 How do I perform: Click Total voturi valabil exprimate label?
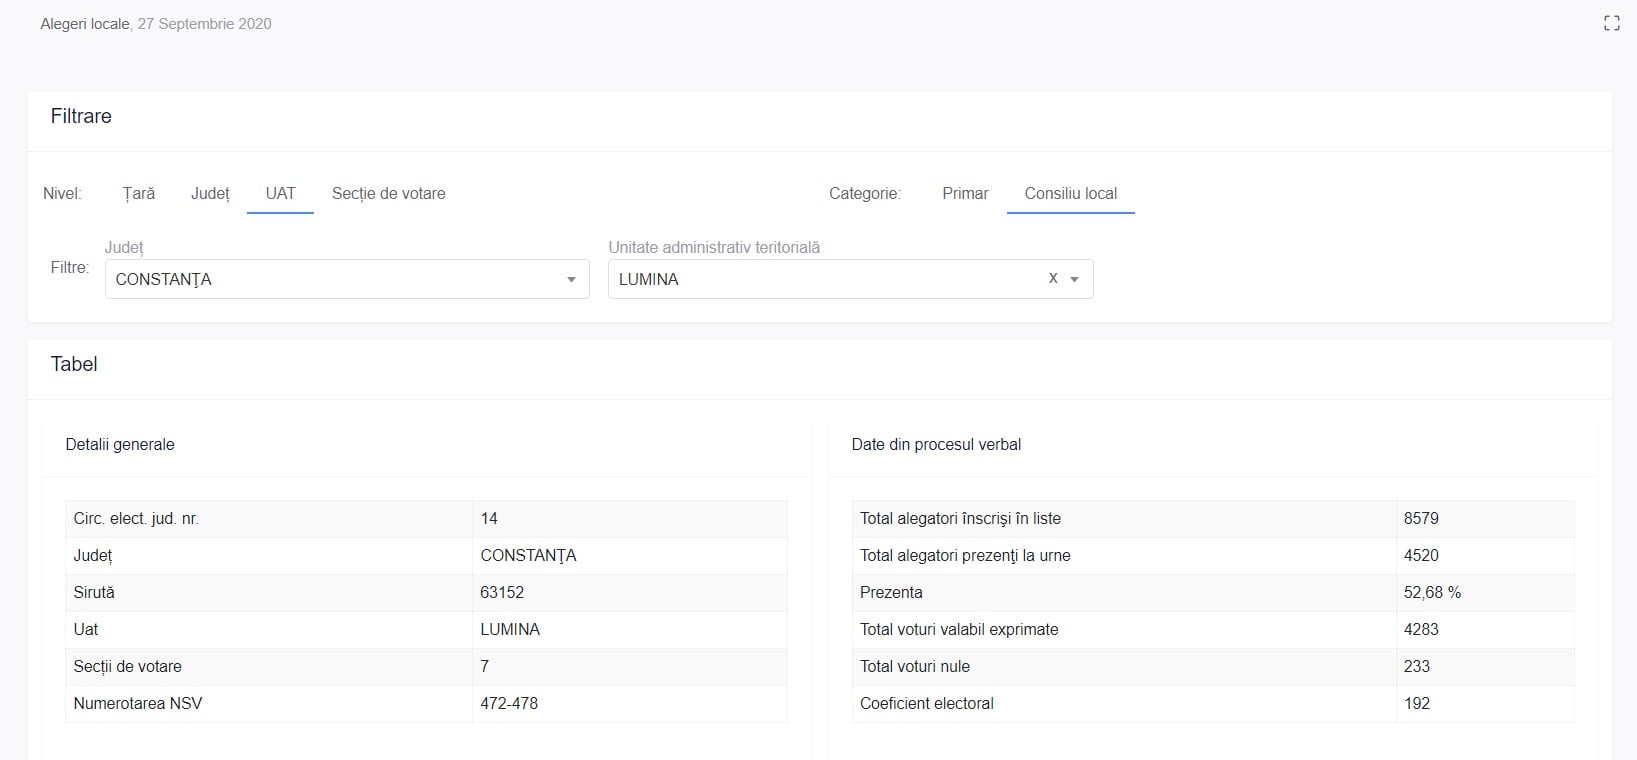coord(959,629)
